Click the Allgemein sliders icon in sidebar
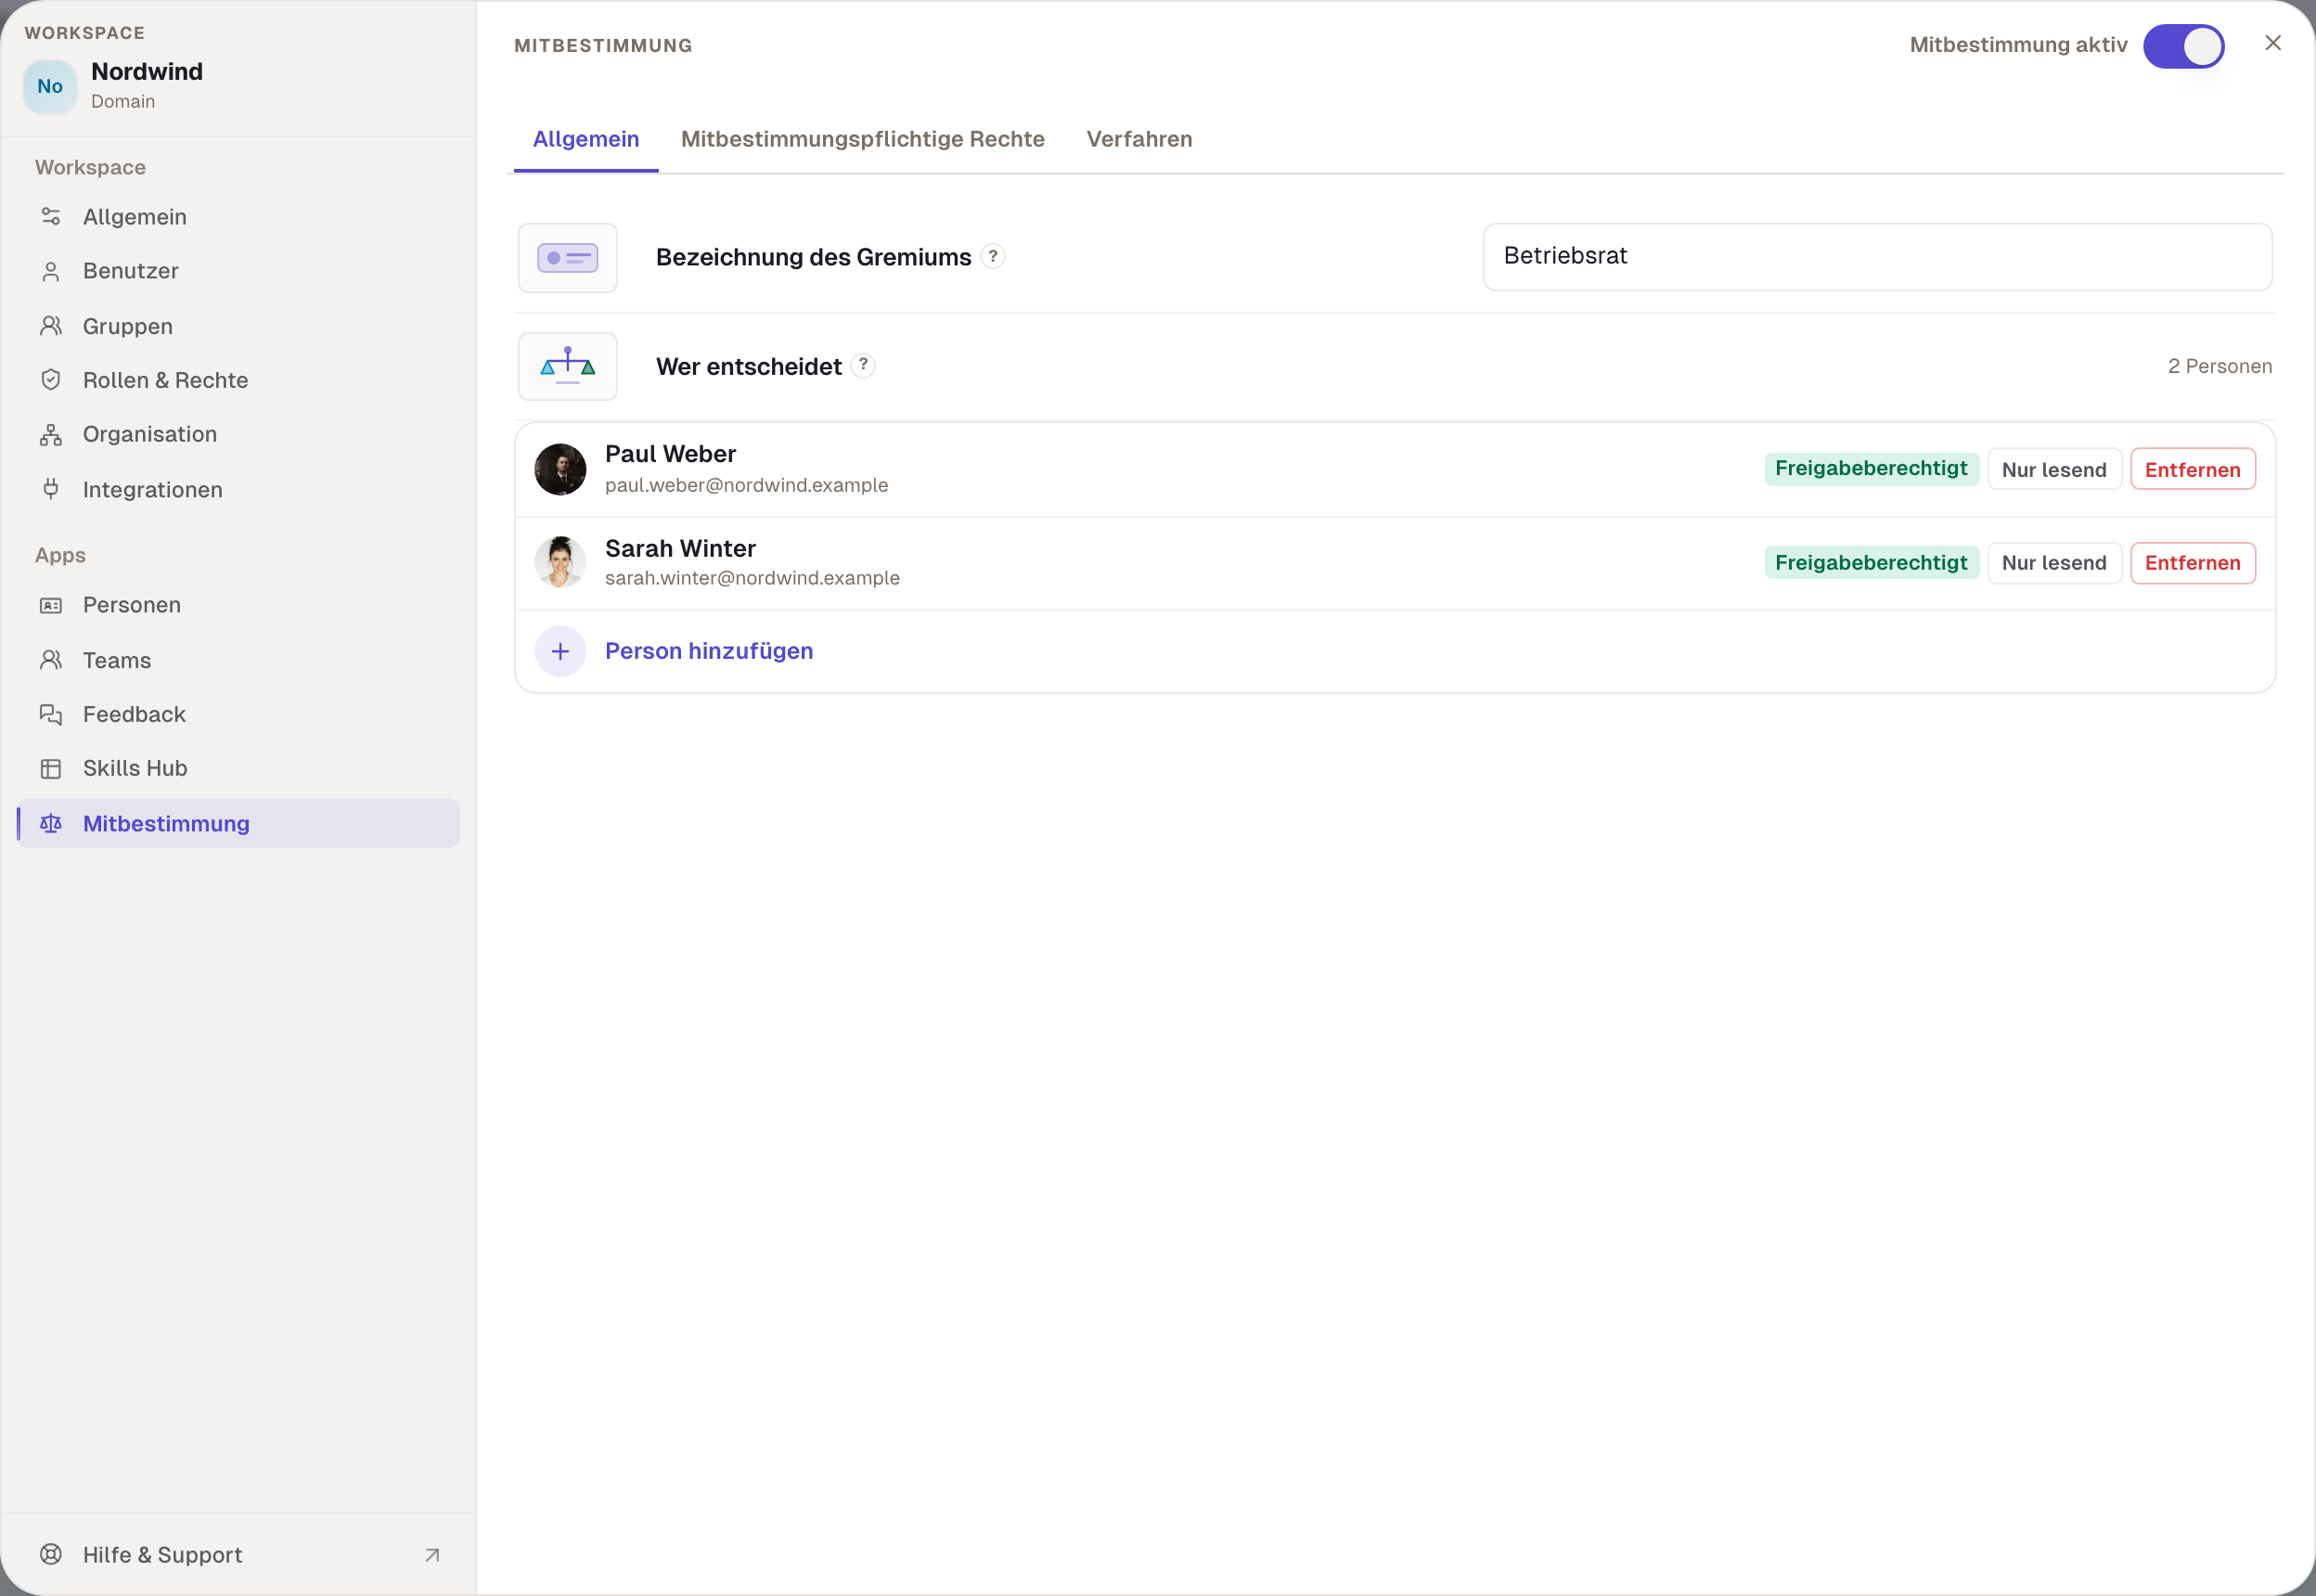This screenshot has width=2316, height=1596. coord(51,217)
